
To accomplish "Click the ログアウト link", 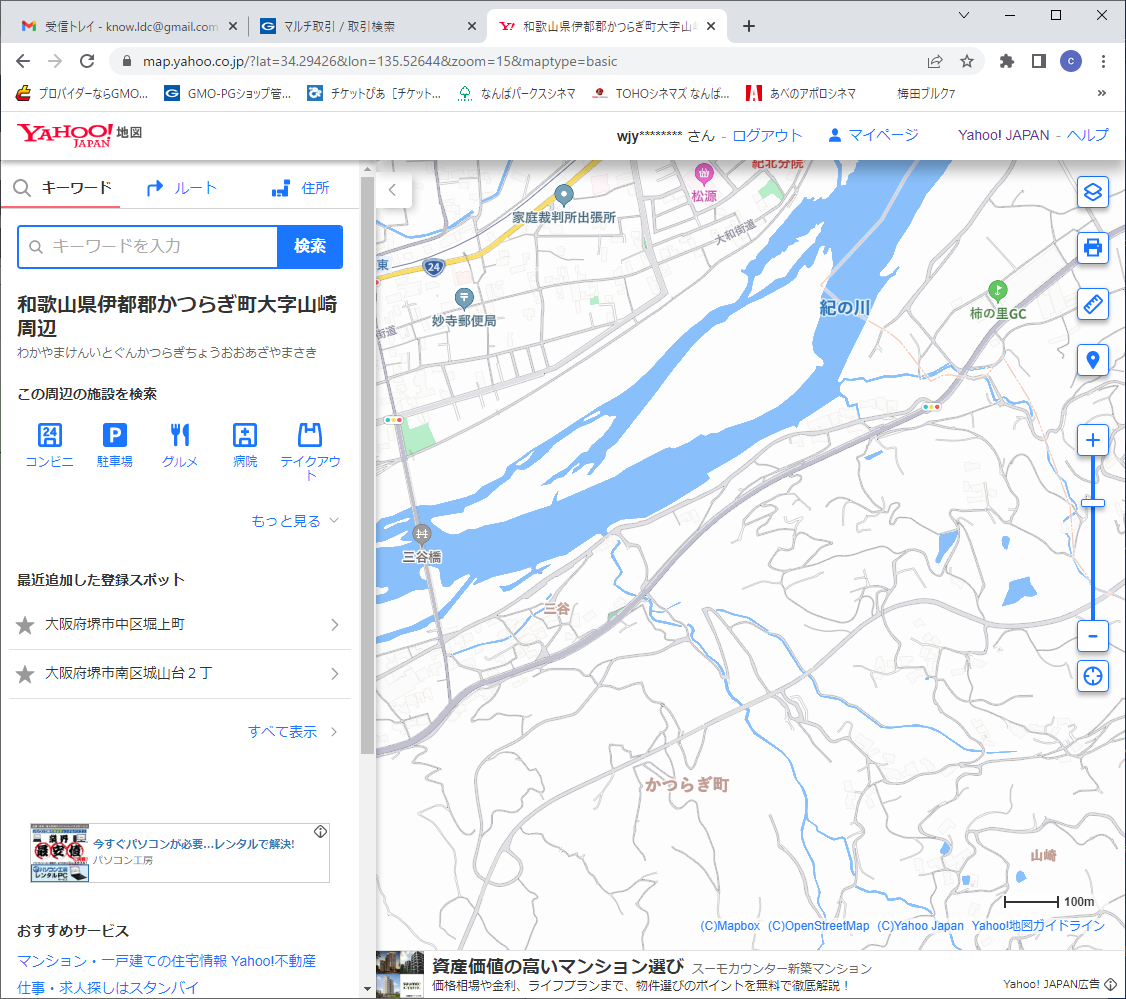I will click(x=767, y=135).
